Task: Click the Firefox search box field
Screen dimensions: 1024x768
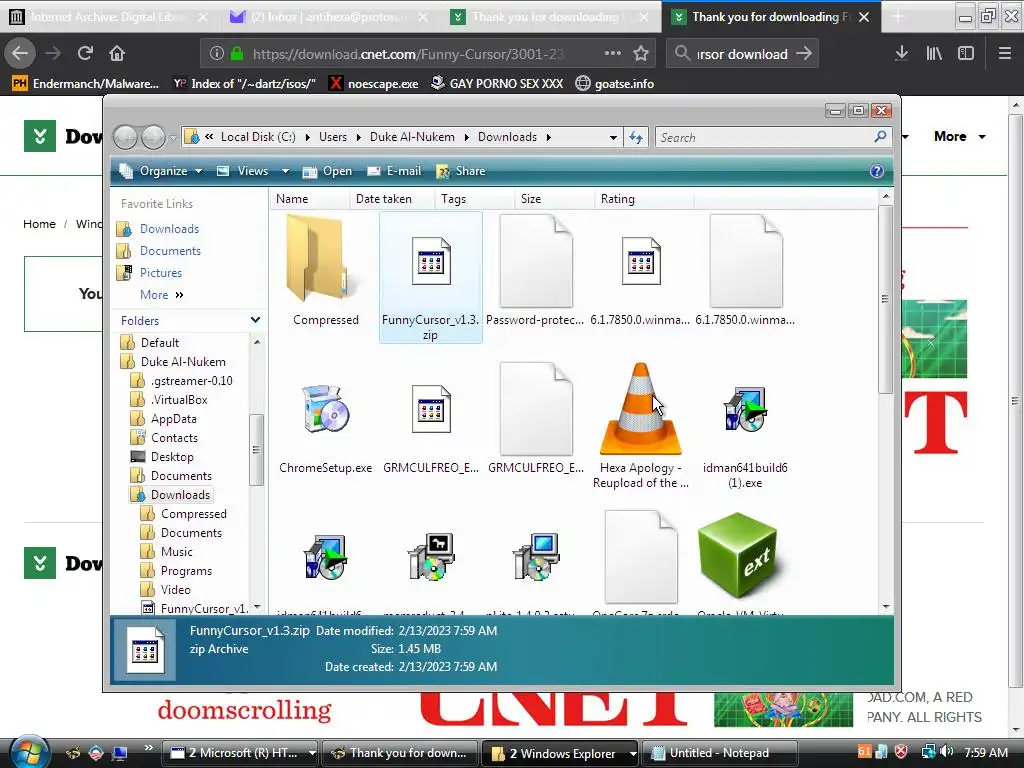Action: 741,54
